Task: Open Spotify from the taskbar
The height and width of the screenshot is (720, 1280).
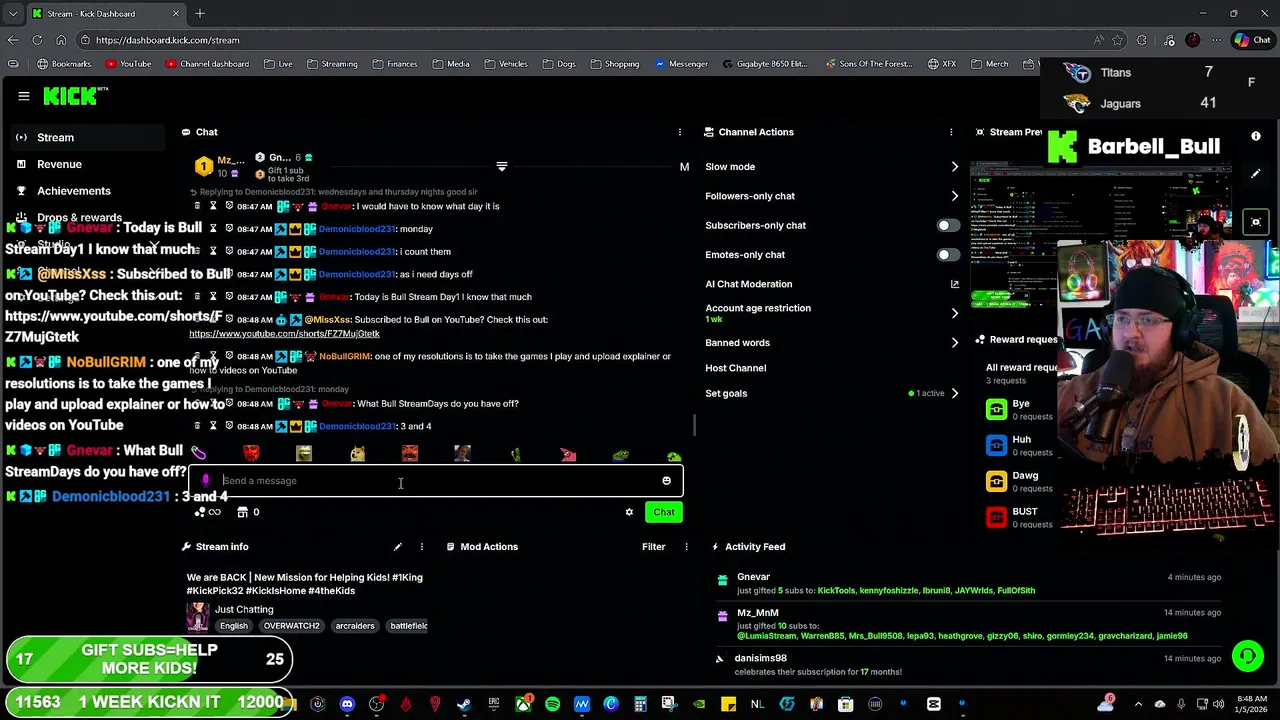Action: [552, 704]
